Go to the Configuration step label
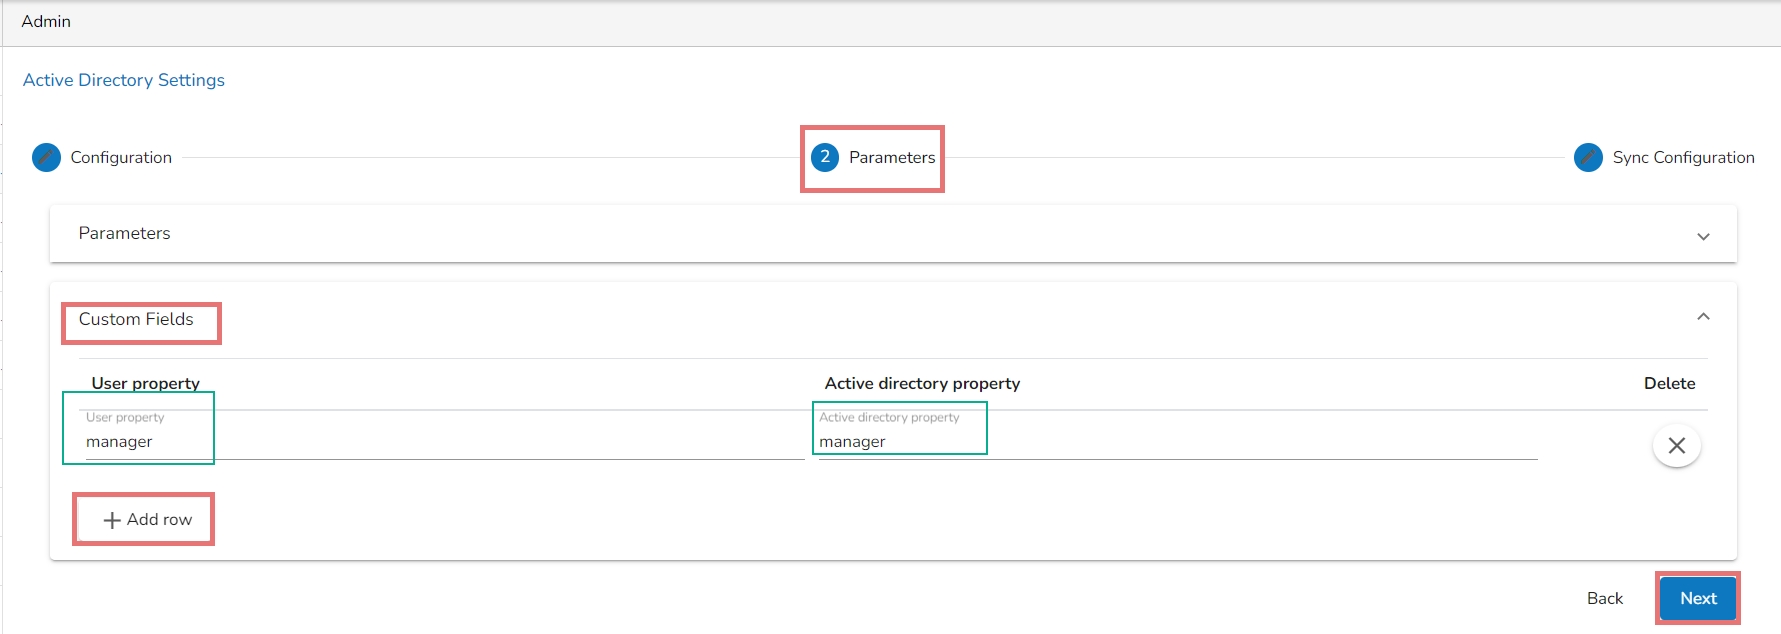 121,158
